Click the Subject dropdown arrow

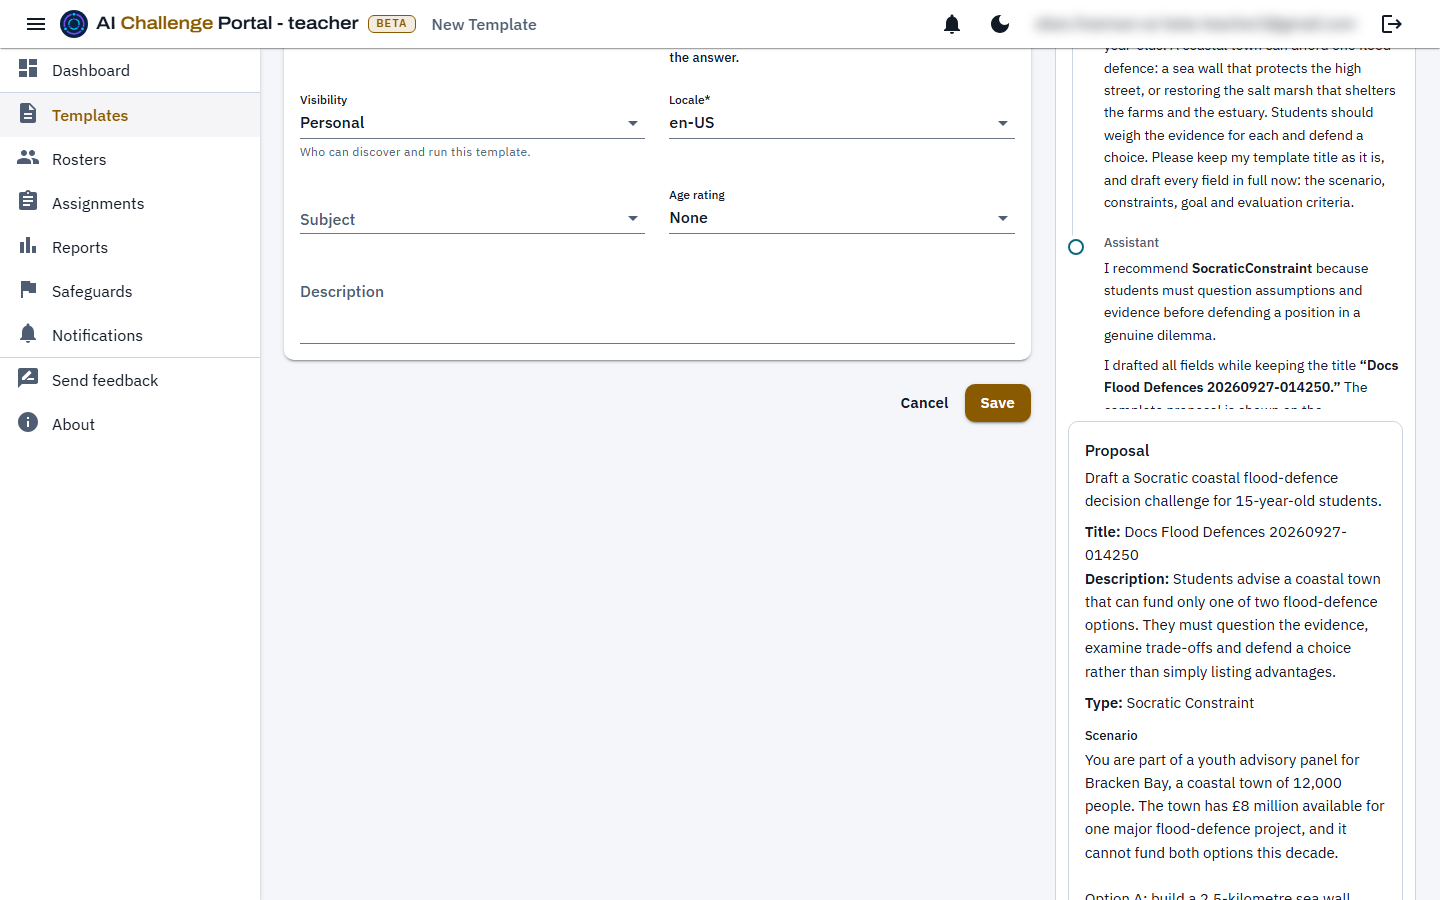(x=633, y=218)
